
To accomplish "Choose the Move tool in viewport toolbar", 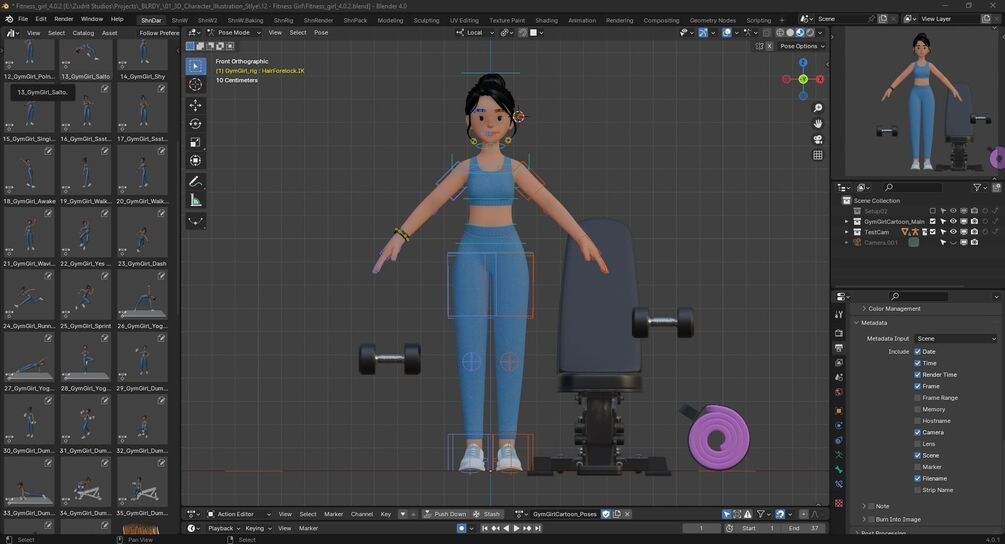I will tap(195, 105).
